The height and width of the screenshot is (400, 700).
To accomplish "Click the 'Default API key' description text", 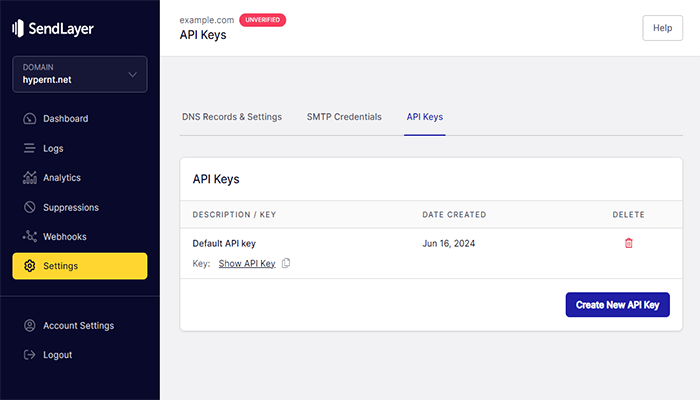I will point(224,244).
